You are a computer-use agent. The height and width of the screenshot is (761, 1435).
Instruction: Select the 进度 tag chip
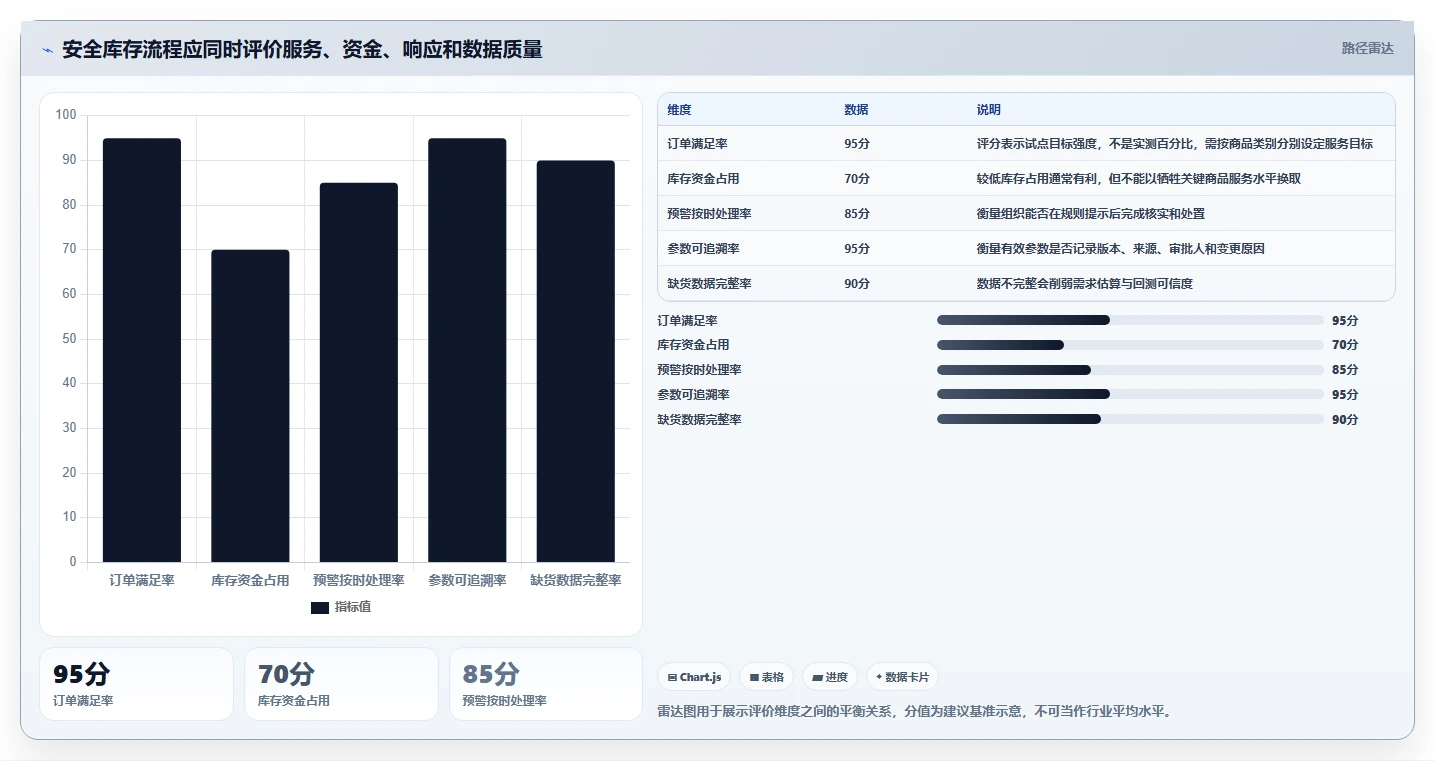[x=830, y=677]
